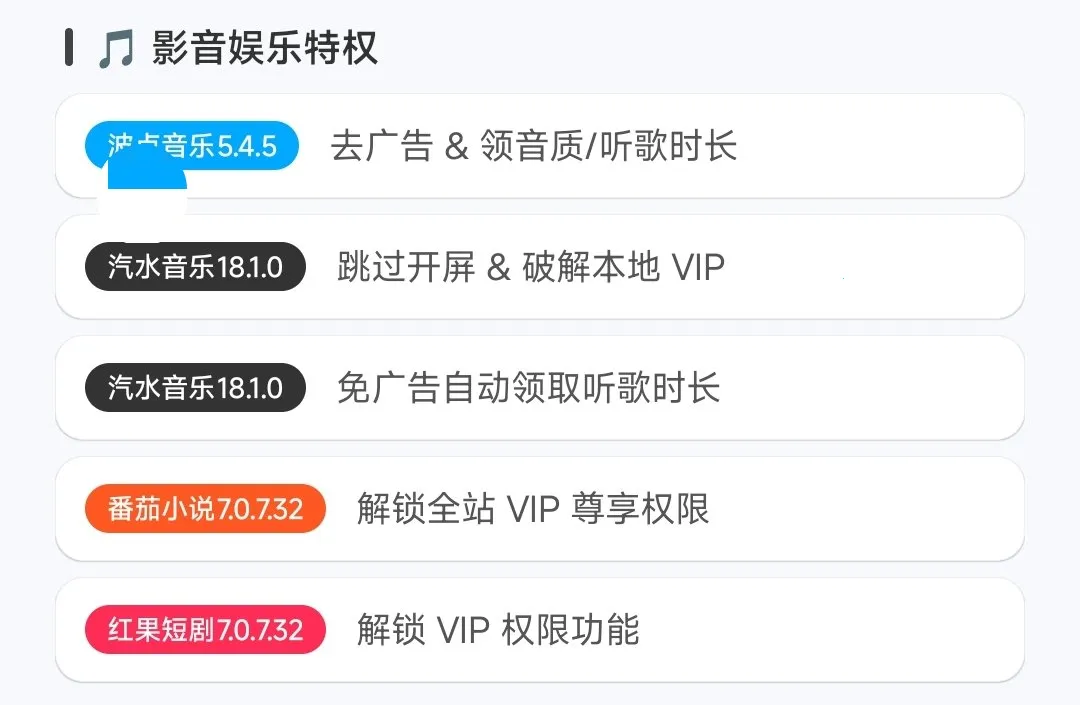The image size is (1080, 705).
Task: Tap the 汽水音乐 badge beside 免广告自动领取
Action: 195,388
